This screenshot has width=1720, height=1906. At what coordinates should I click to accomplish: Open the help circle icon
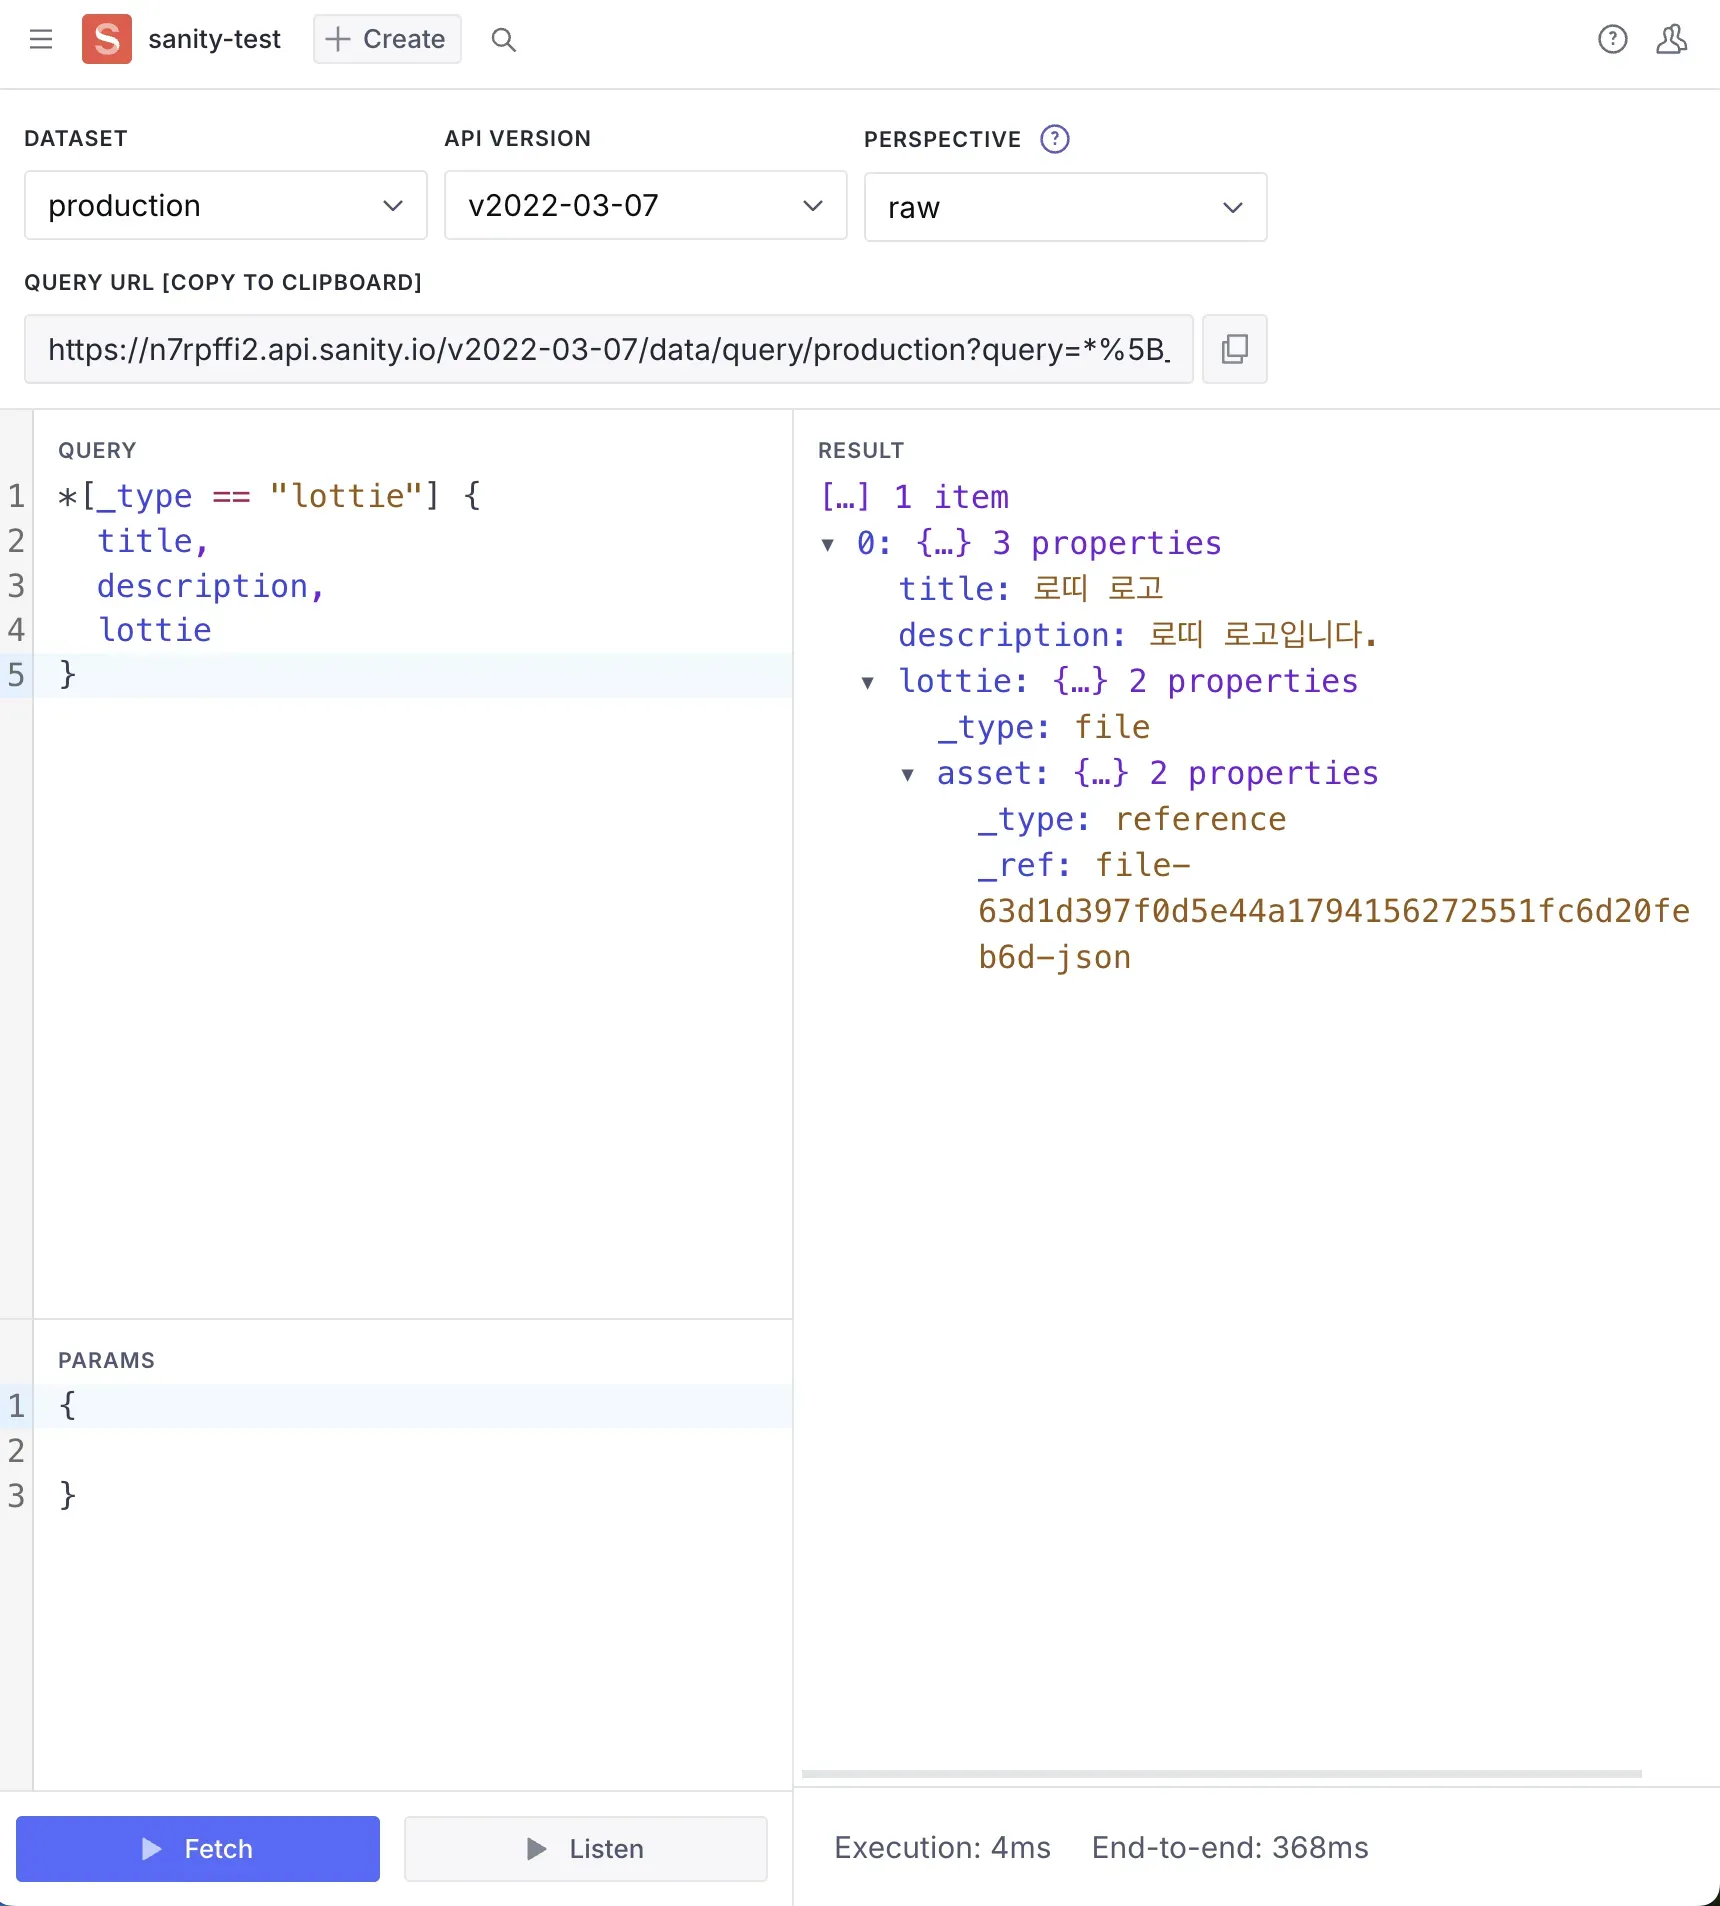(x=1612, y=39)
